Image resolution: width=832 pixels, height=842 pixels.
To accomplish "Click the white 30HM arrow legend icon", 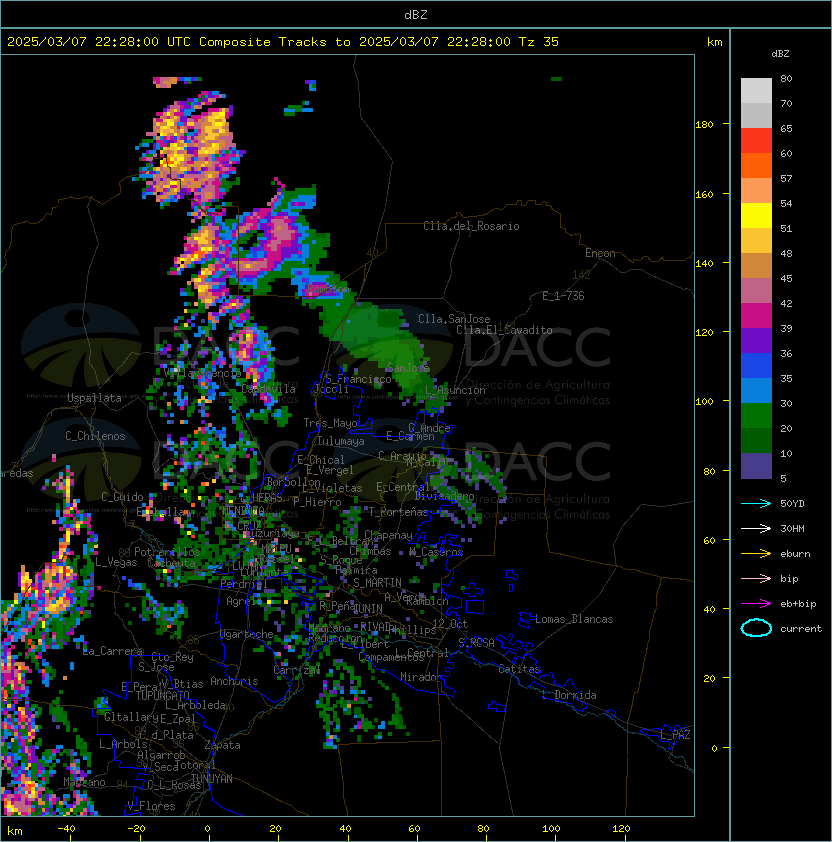I will tap(756, 528).
